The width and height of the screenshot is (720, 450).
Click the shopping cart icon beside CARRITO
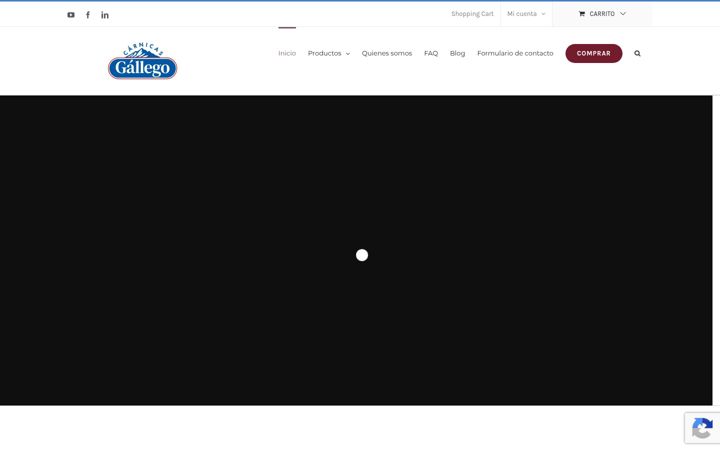[x=581, y=14]
